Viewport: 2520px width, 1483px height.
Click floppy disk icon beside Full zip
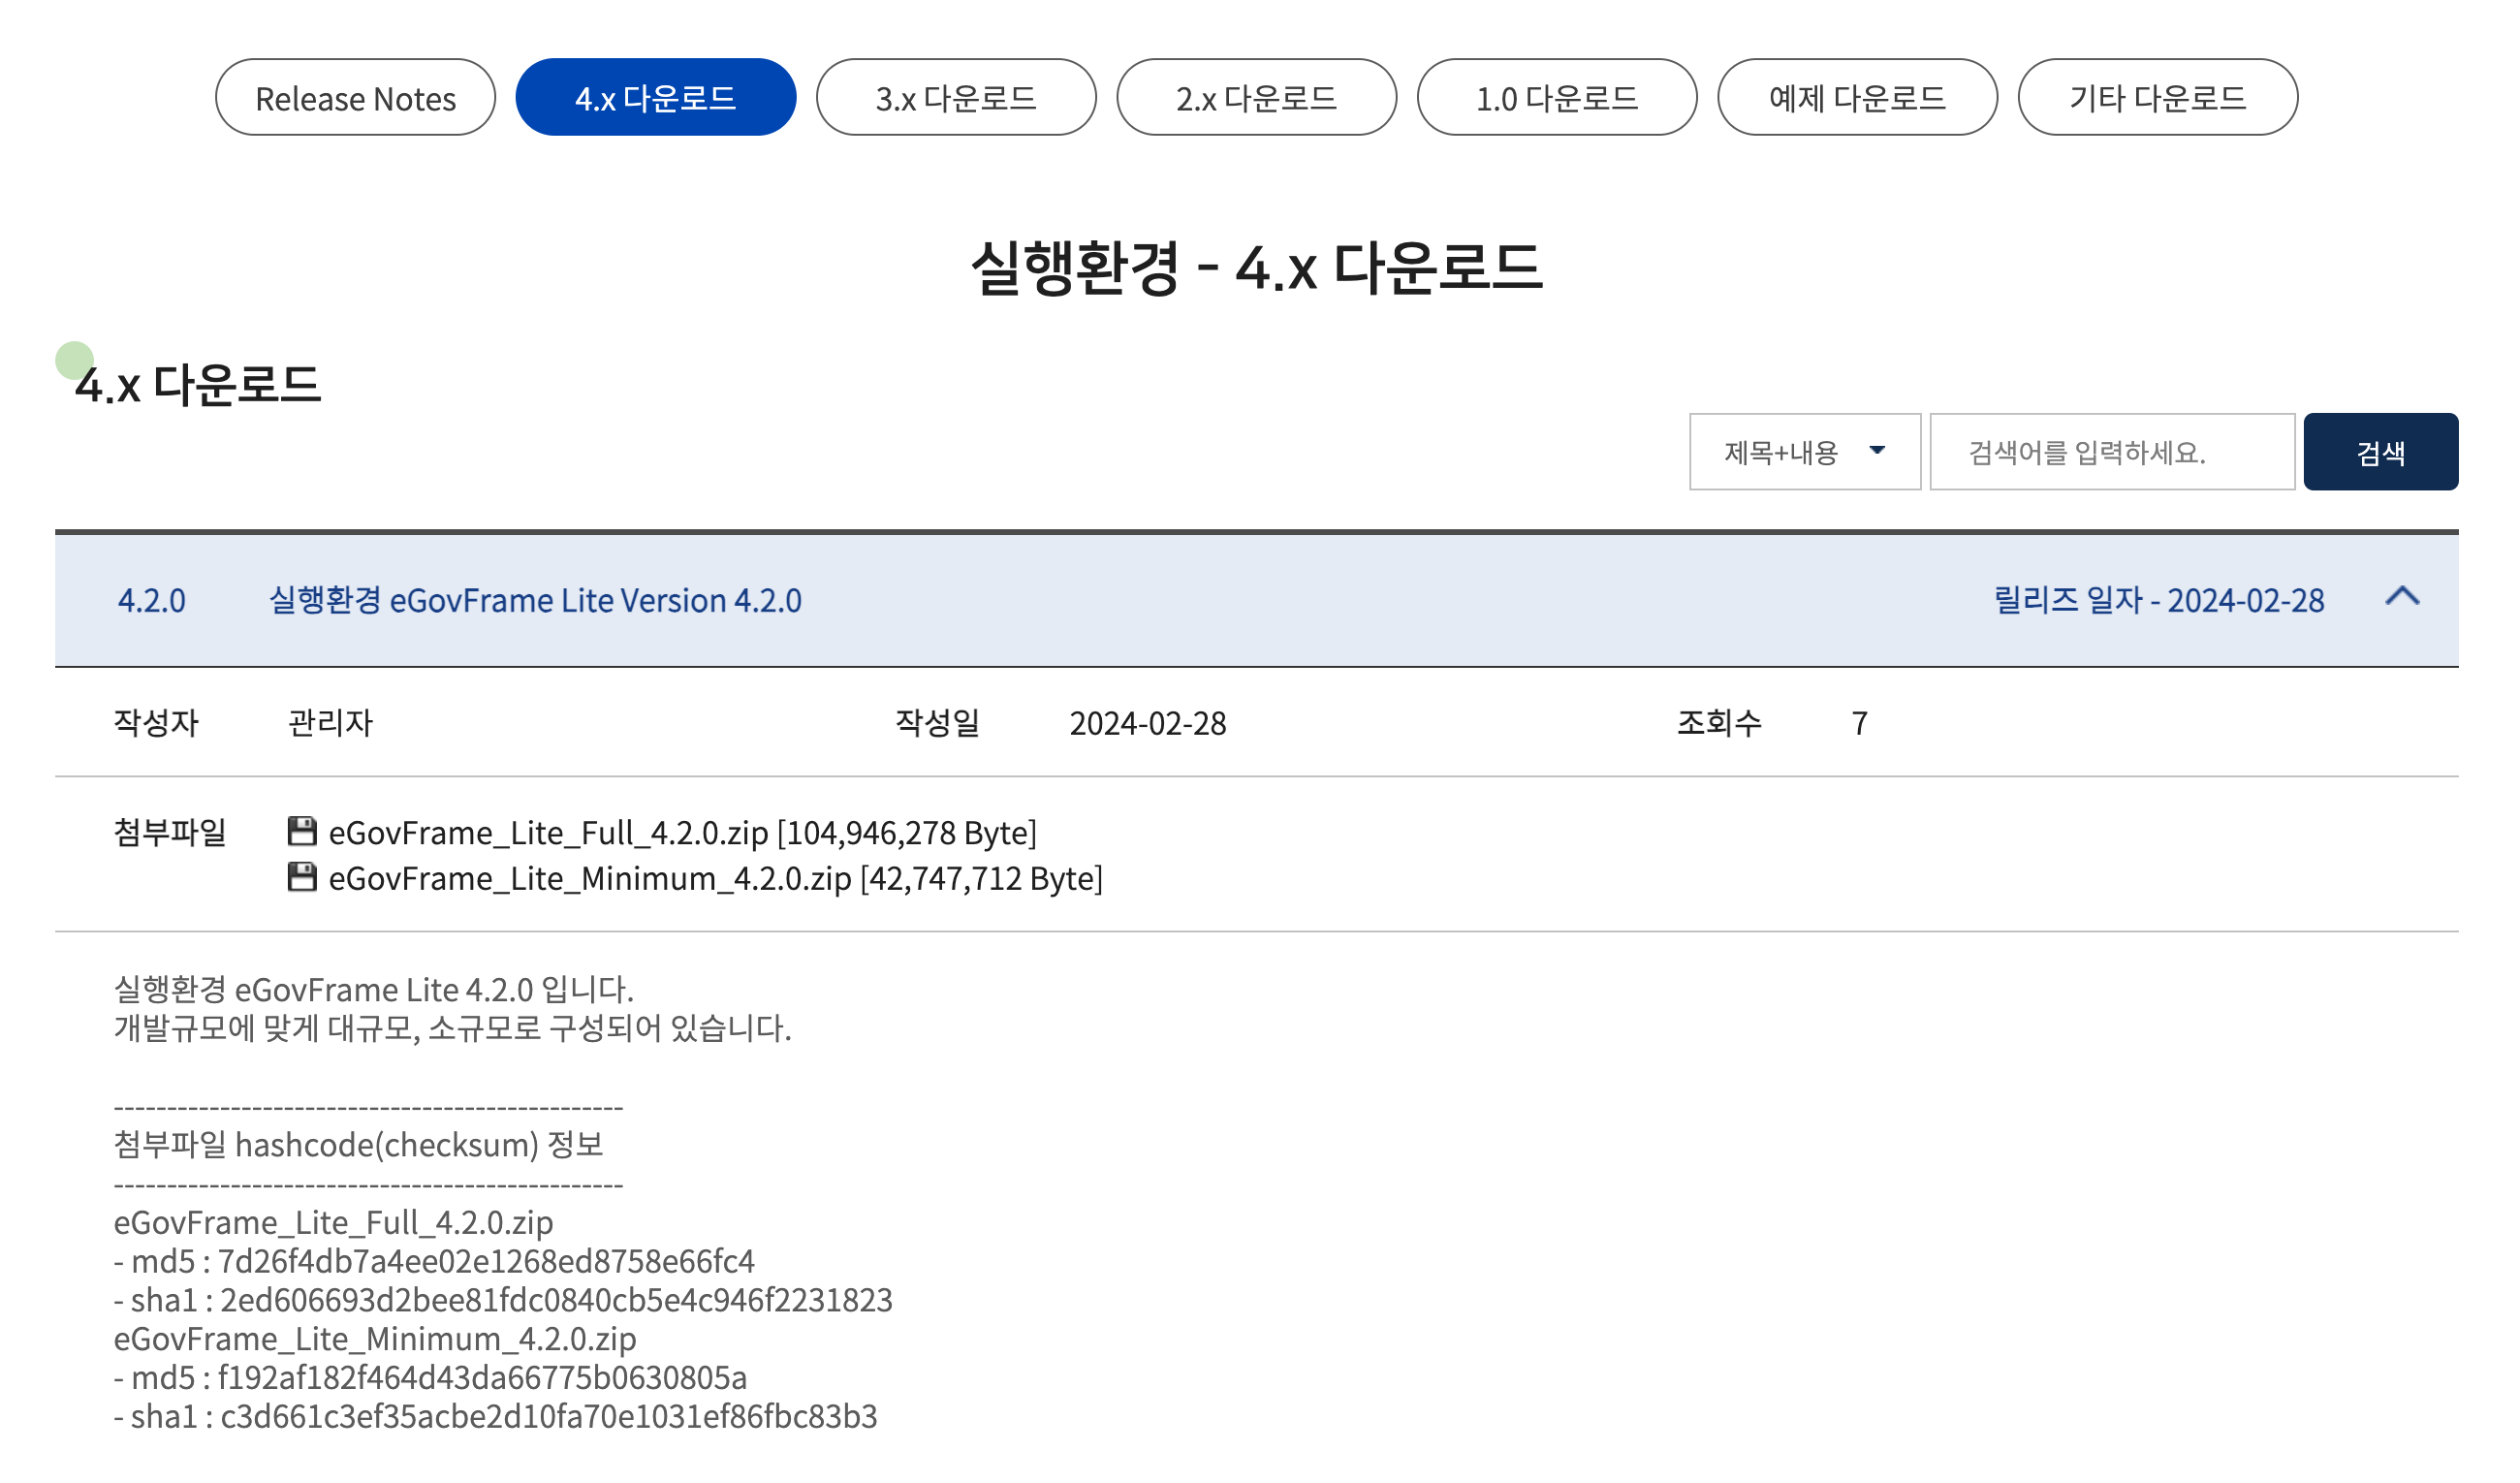[x=302, y=832]
